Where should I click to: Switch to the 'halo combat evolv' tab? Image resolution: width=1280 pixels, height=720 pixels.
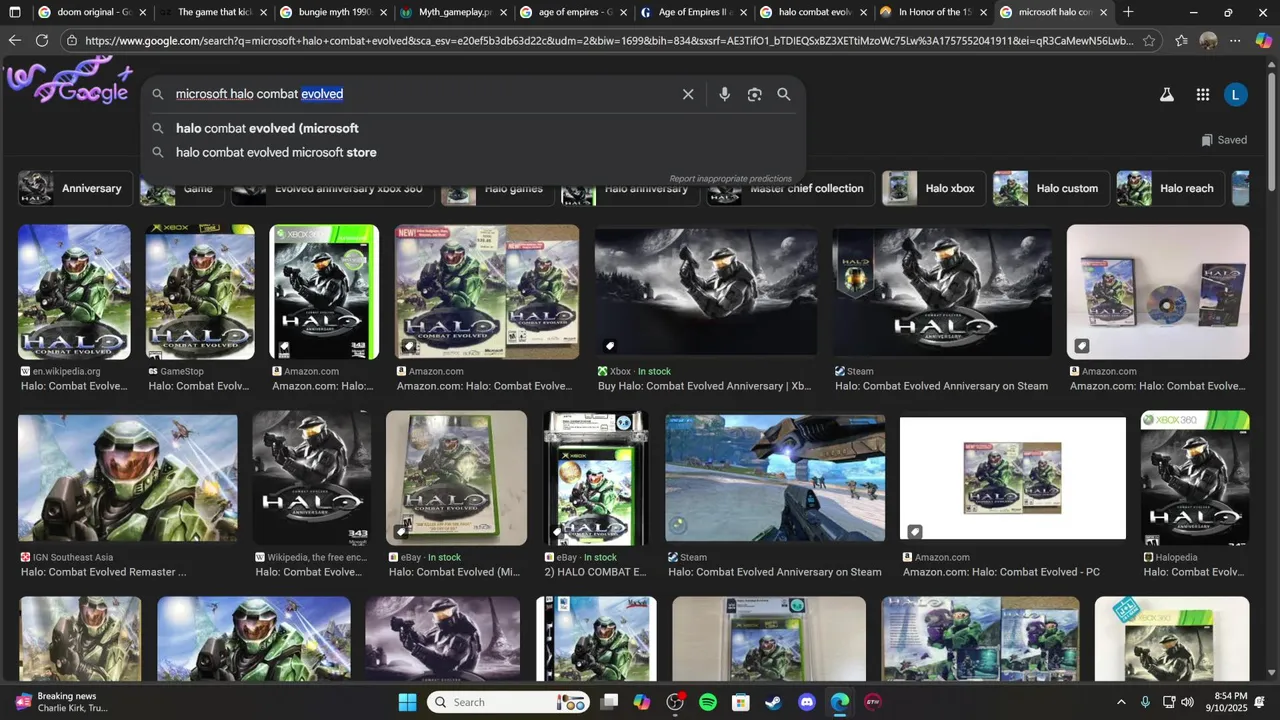(x=812, y=12)
